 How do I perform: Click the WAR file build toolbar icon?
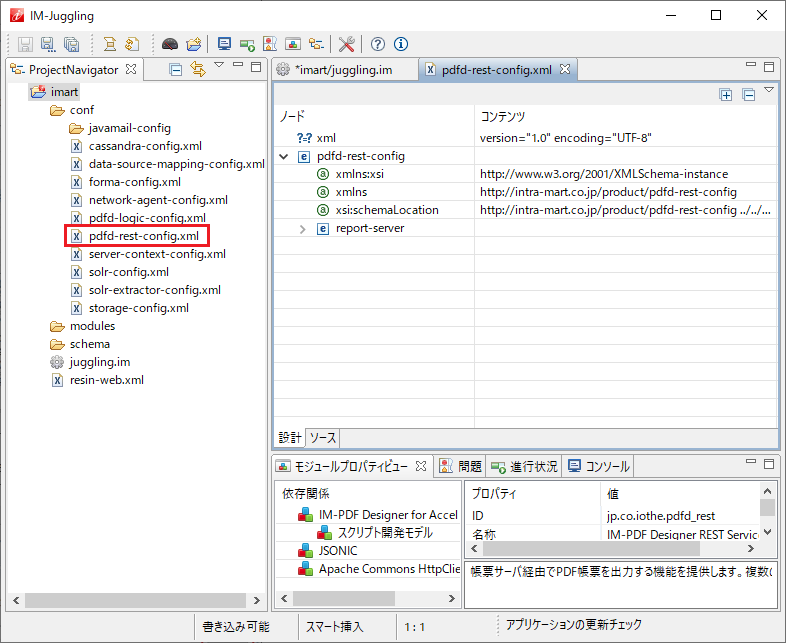point(110,44)
